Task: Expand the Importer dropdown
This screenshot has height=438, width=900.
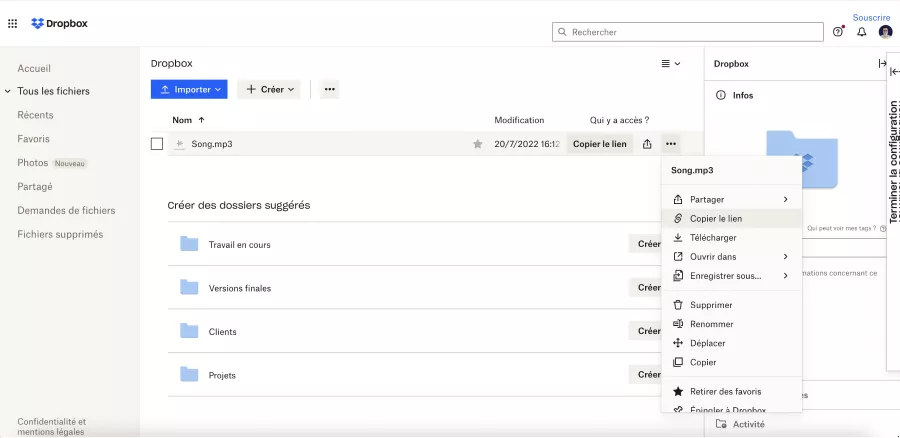Action: pos(189,90)
